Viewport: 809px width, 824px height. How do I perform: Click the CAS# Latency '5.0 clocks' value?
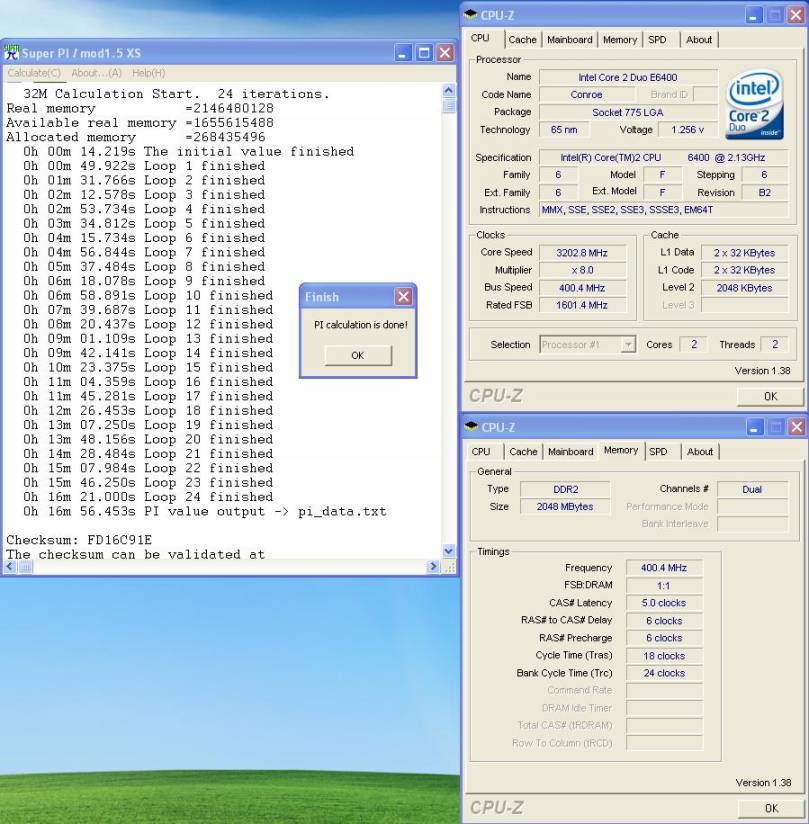coord(664,603)
